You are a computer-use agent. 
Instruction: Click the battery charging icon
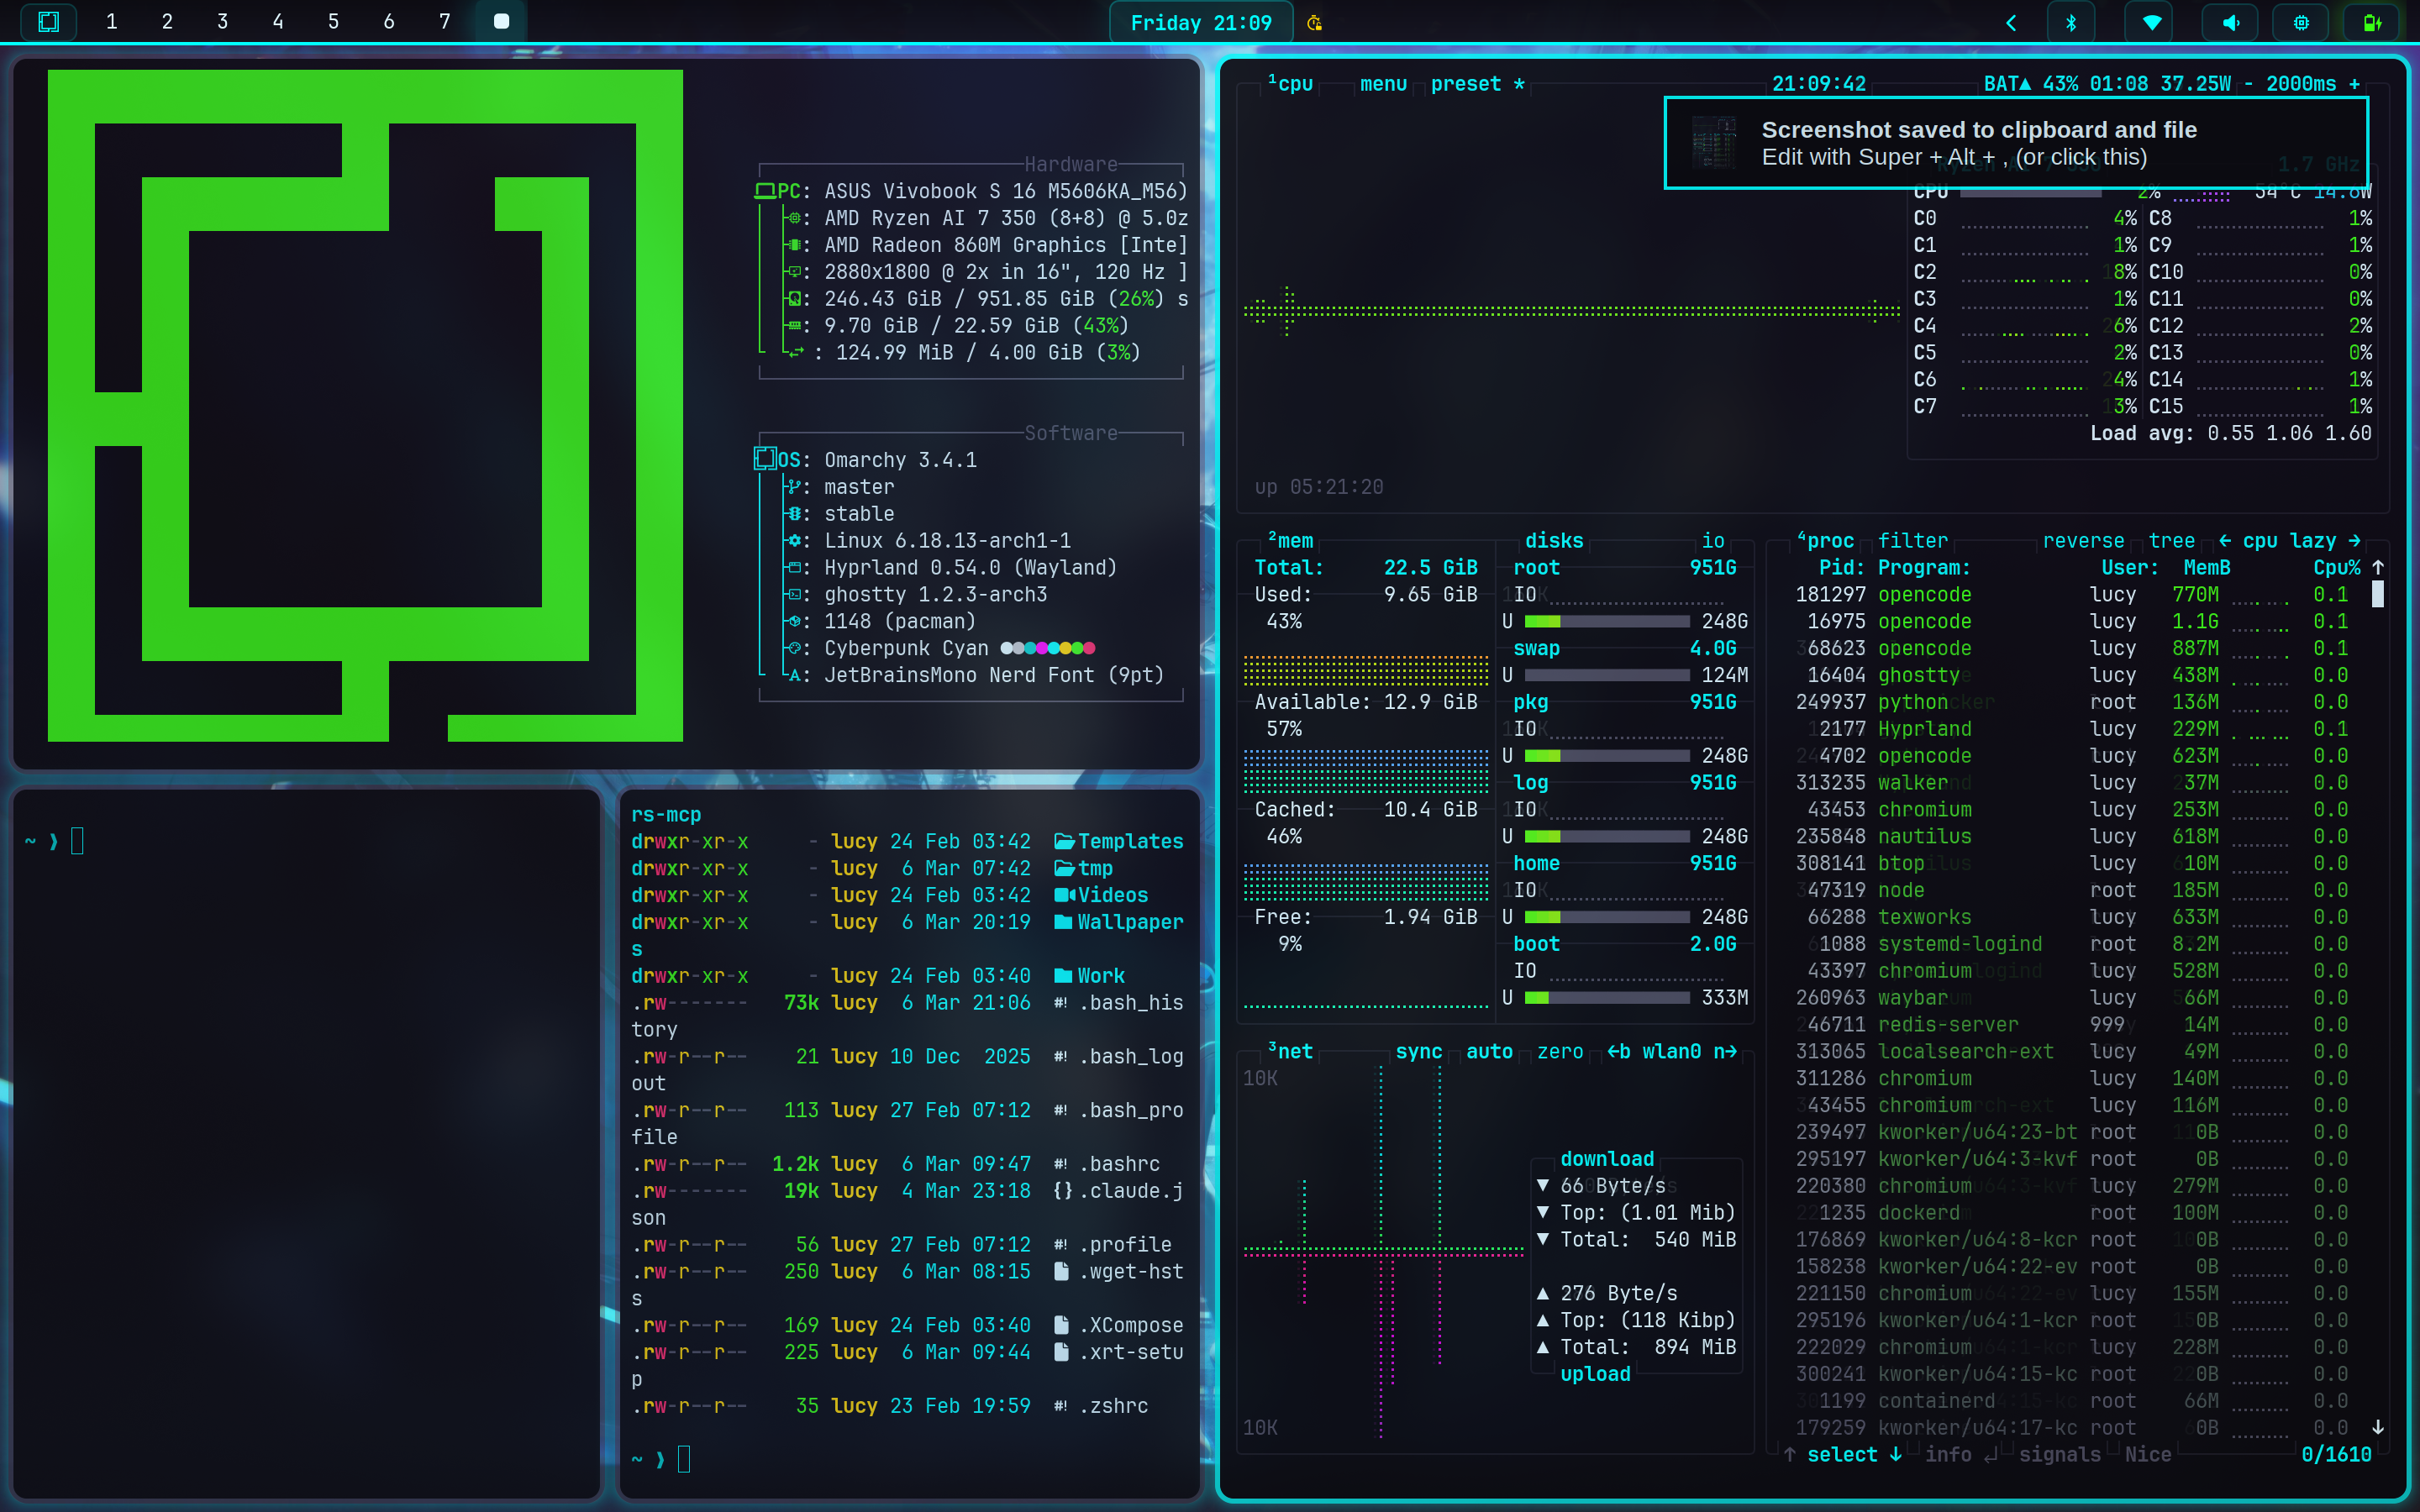(x=2371, y=22)
